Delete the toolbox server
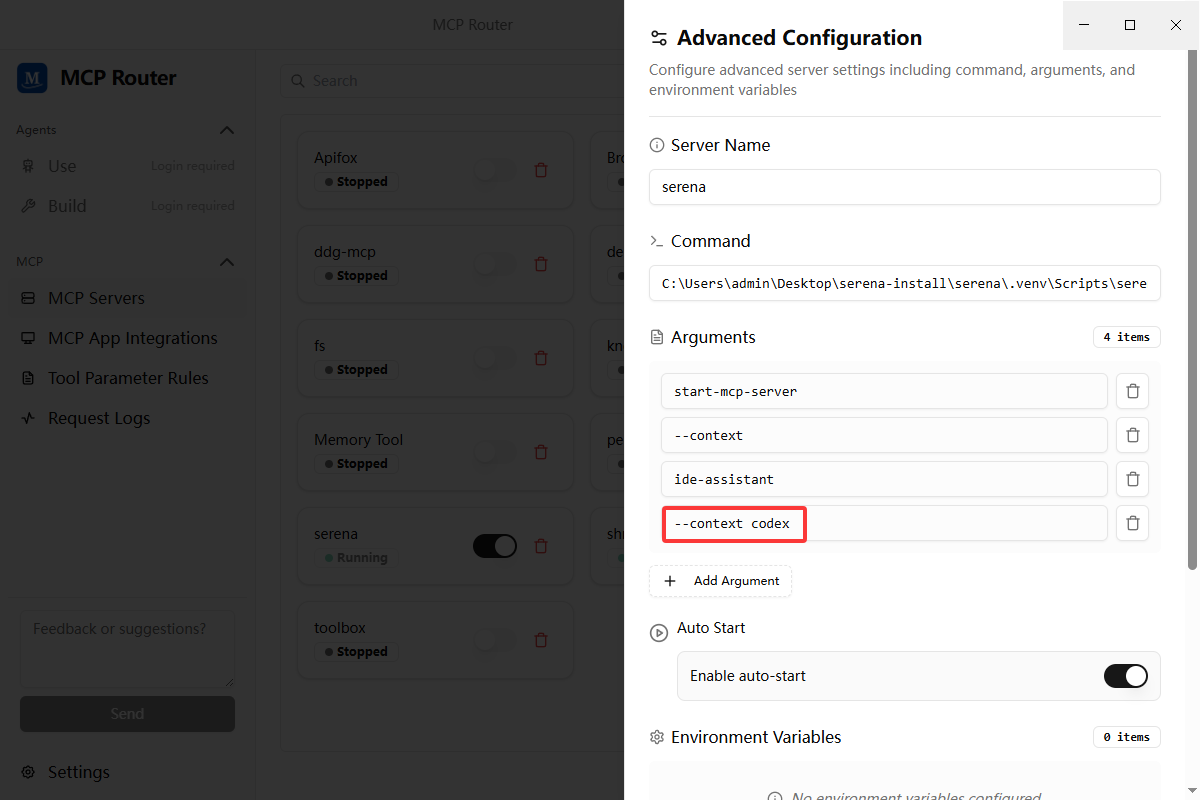Image resolution: width=1200 pixels, height=800 pixels. point(541,640)
